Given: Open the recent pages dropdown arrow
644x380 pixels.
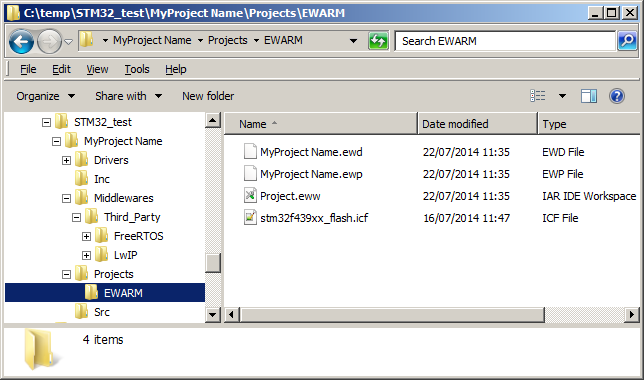Looking at the screenshot, I should click(69, 41).
